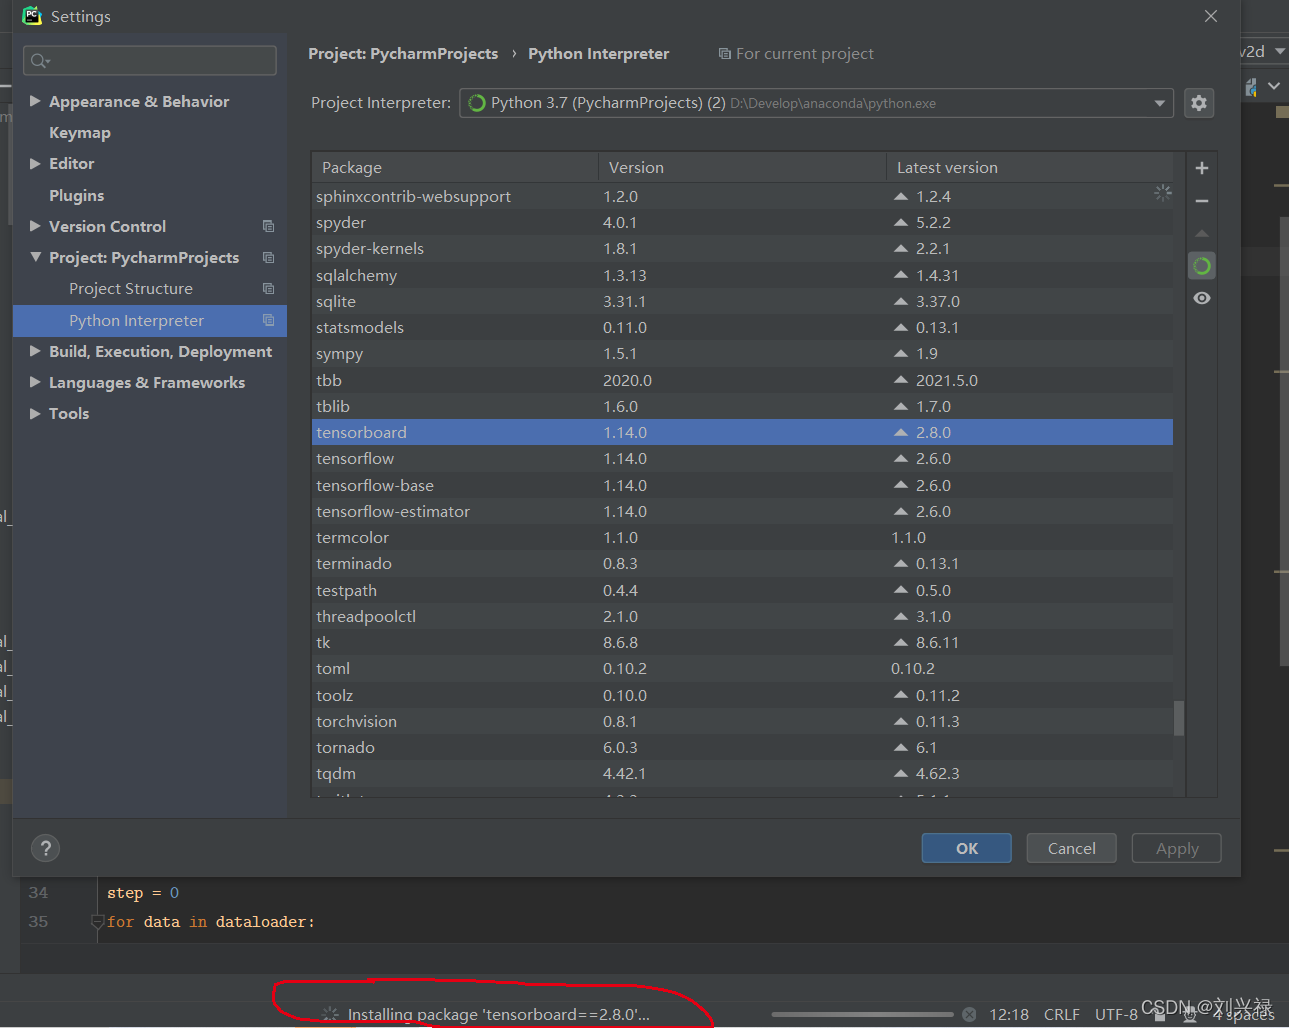Sort by the Version column header
The width and height of the screenshot is (1289, 1028).
coord(742,167)
